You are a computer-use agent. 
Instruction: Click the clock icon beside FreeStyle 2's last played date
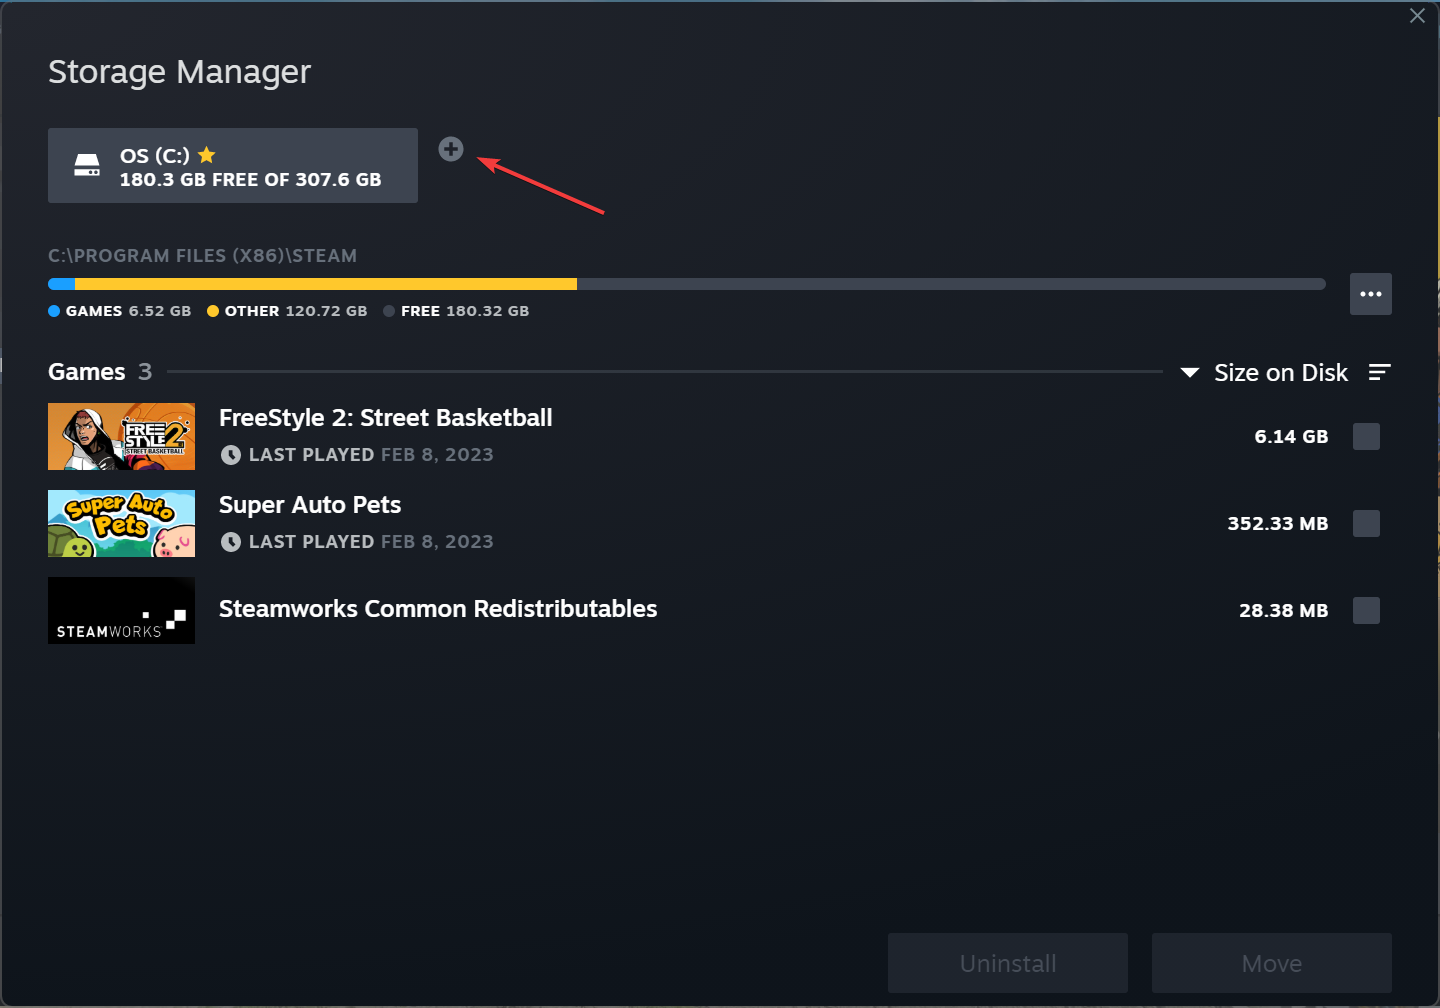[231, 454]
